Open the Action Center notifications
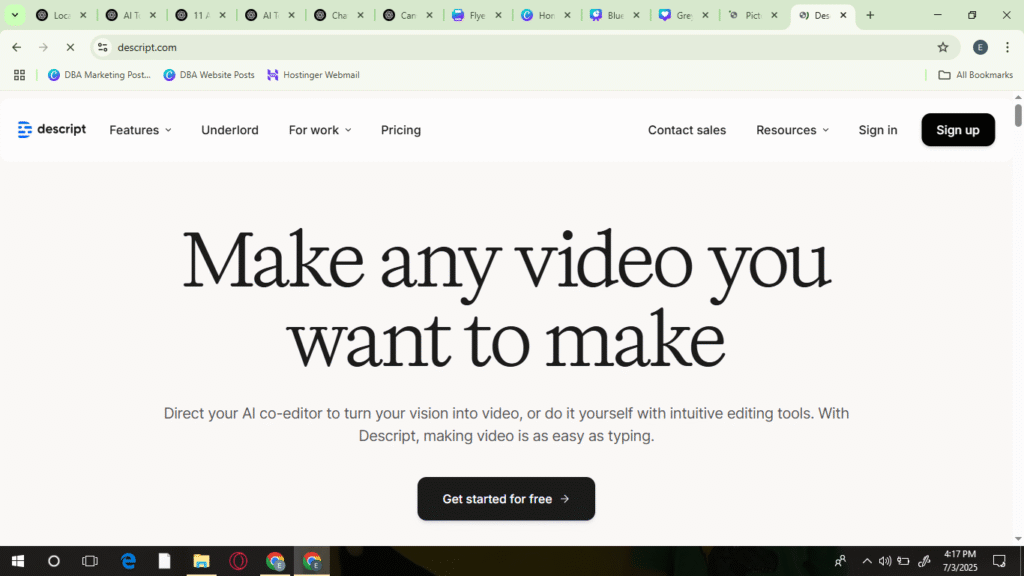1024x576 pixels. coord(999,561)
